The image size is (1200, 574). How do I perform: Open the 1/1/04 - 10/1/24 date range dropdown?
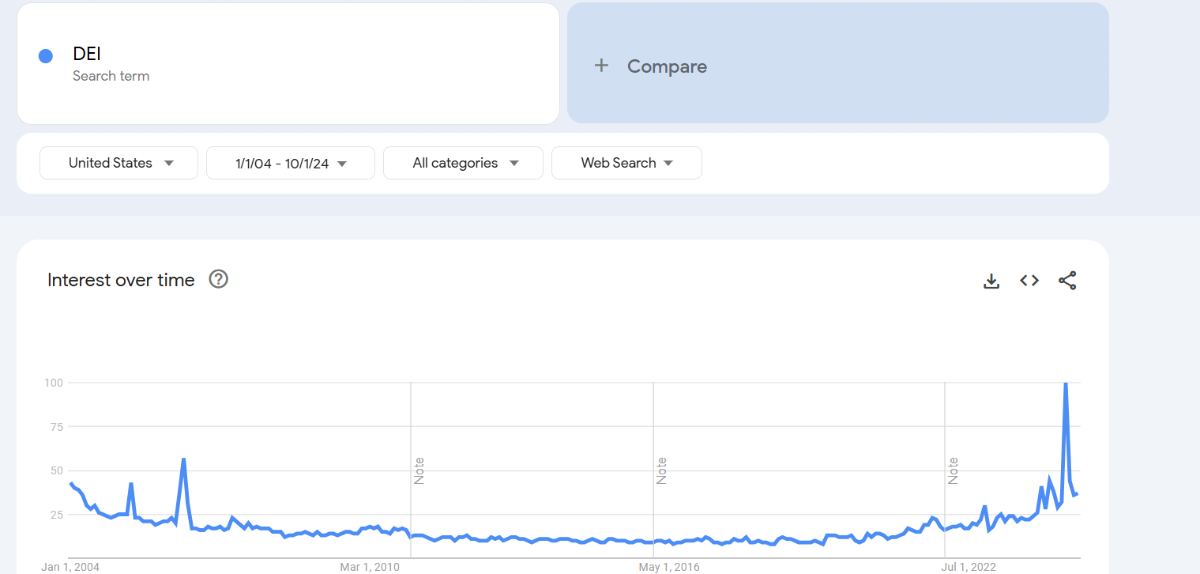290,163
